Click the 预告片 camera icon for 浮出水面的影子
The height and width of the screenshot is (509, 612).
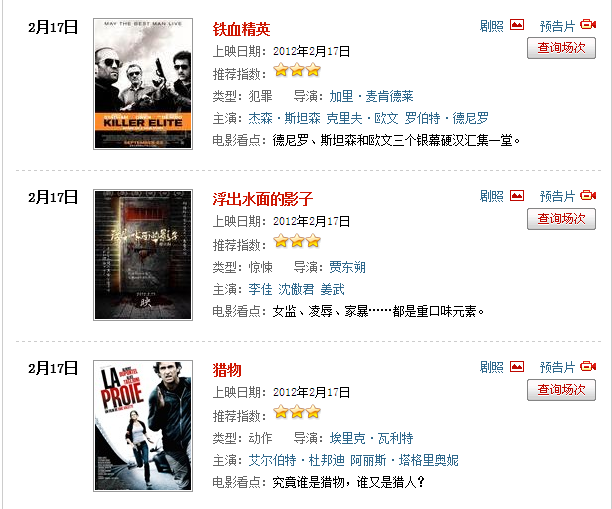588,196
